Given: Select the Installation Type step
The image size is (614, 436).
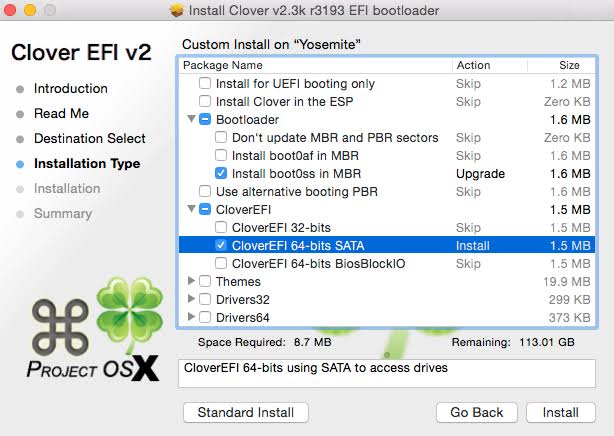Looking at the screenshot, I should point(87,164).
